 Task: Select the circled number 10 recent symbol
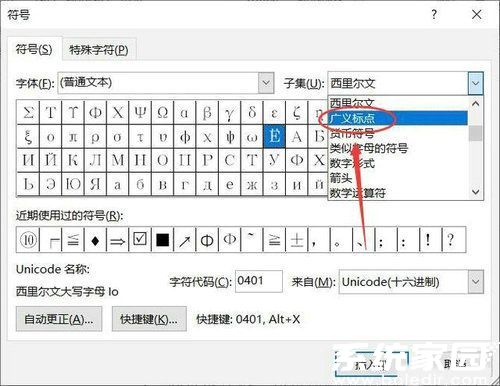[x=28, y=240]
